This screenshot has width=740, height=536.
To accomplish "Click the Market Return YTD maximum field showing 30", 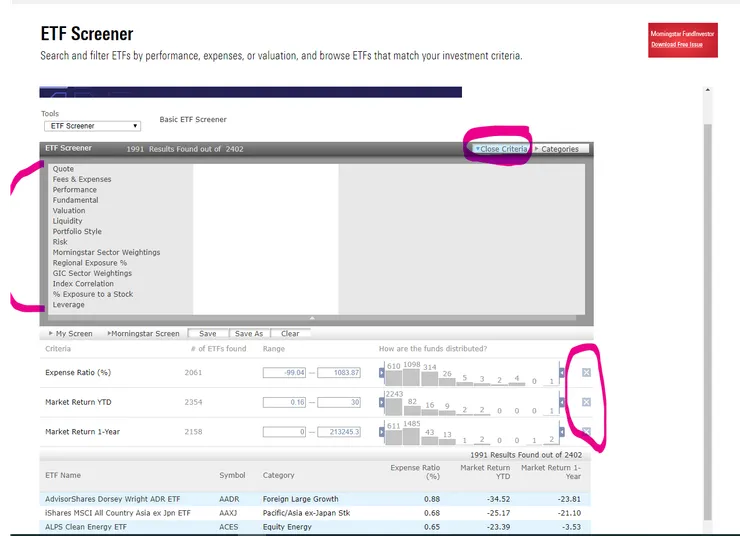I will [x=339, y=402].
